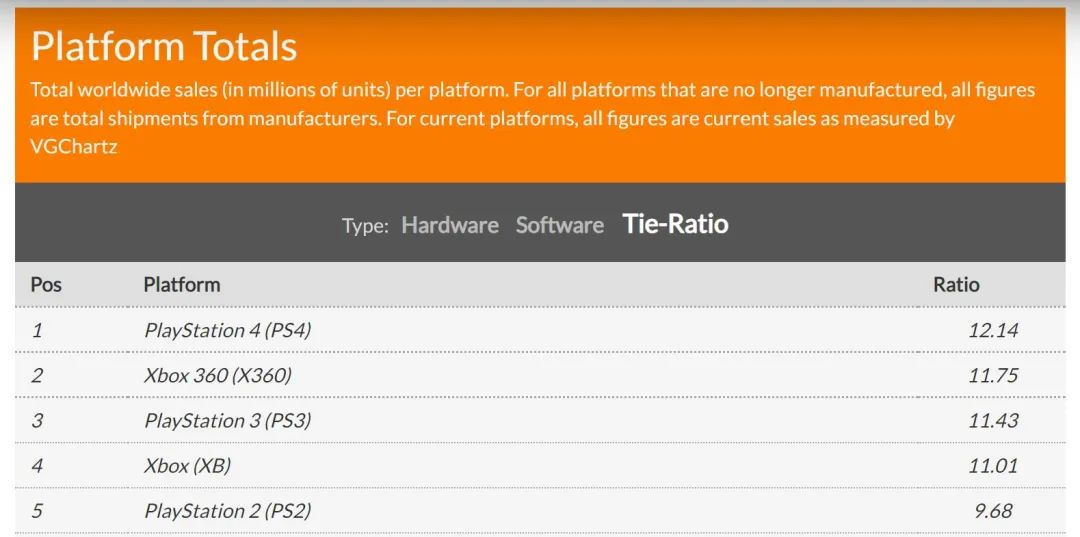Click the 'Type:' label
Screen dimensions: 1080x537
(365, 226)
